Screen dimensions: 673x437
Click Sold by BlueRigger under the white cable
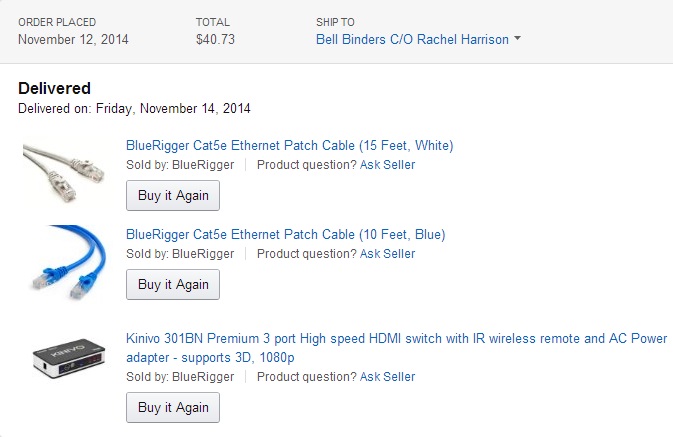point(180,165)
